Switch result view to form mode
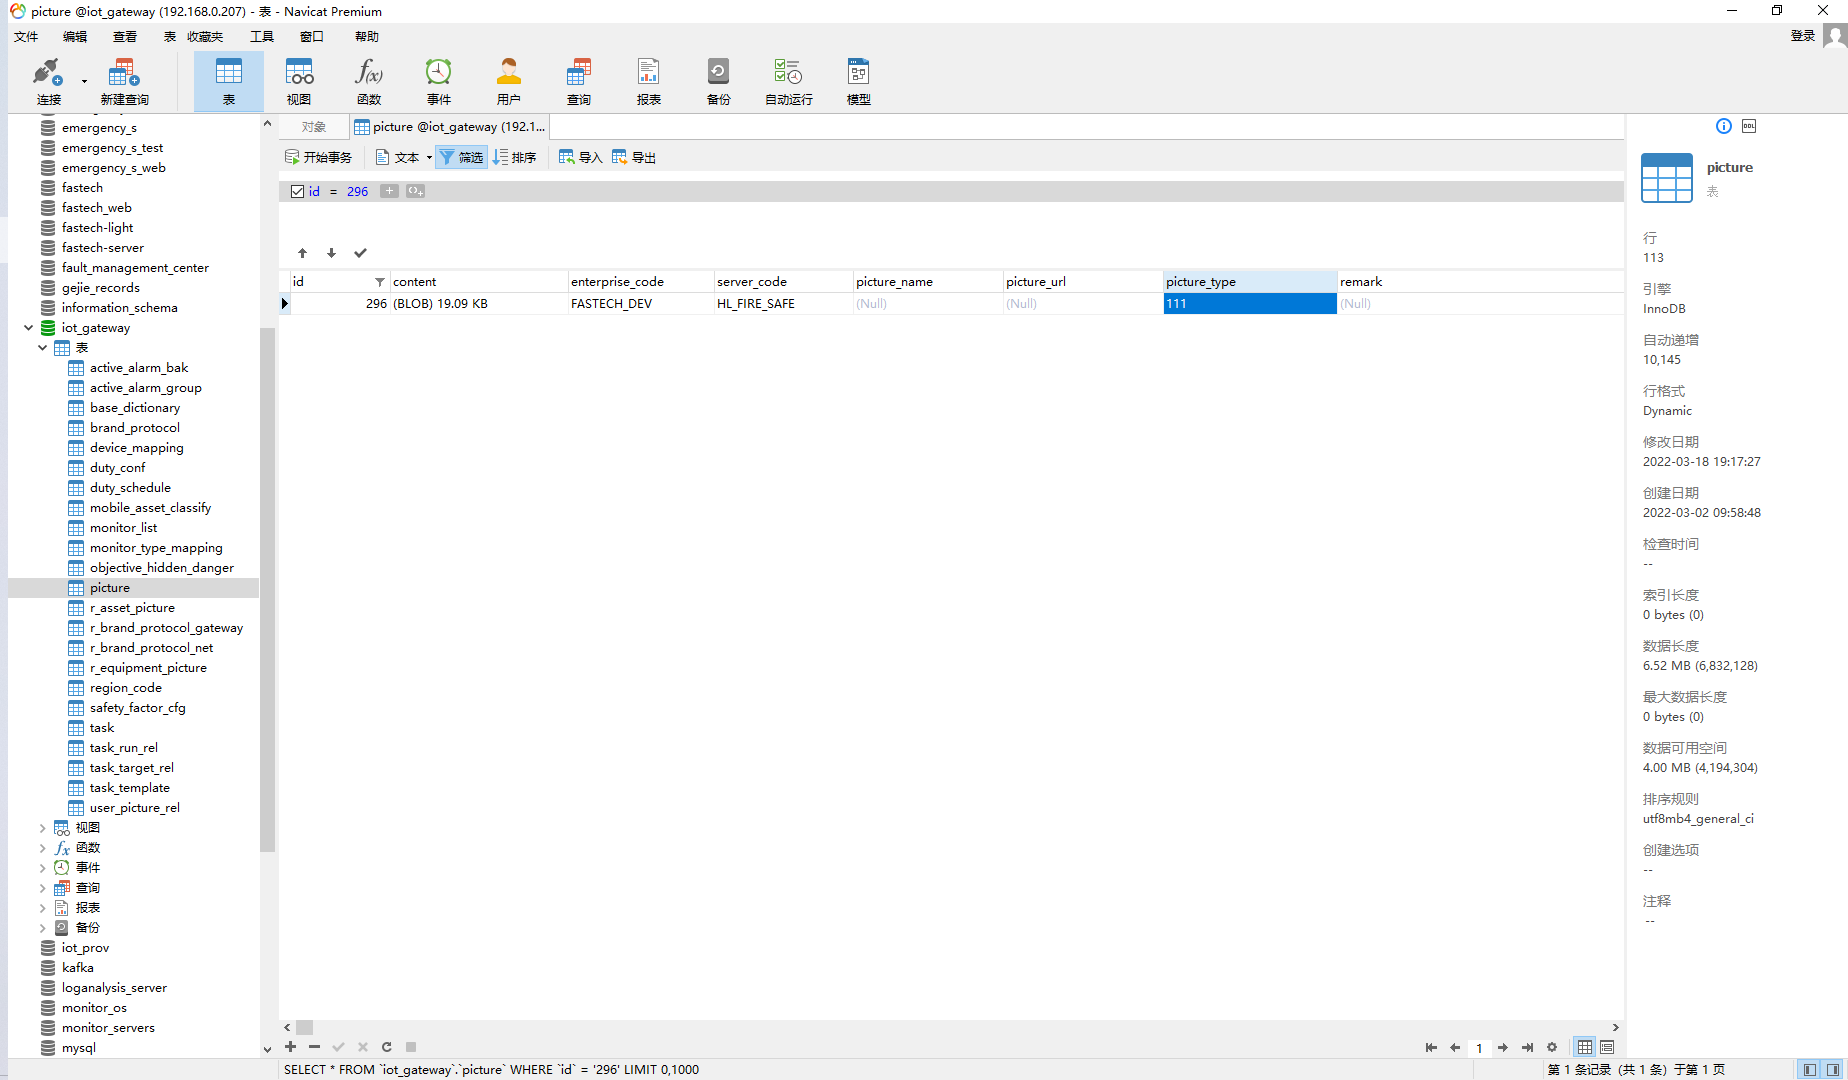Screen dimensions: 1848x1080 1606,1047
